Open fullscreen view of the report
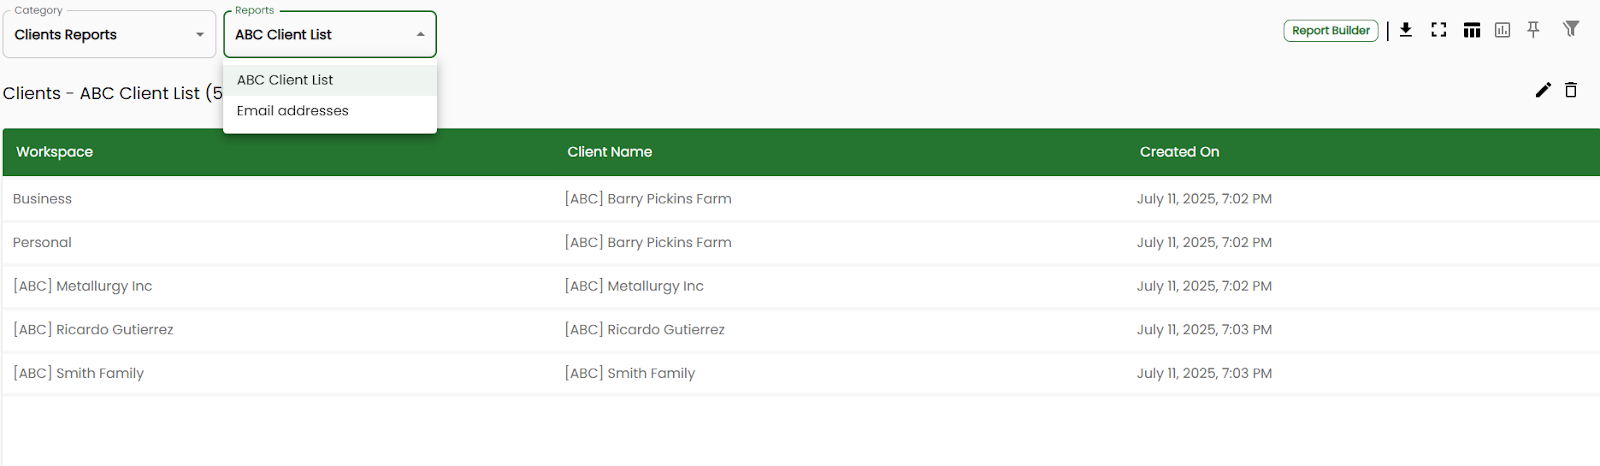 click(1439, 30)
